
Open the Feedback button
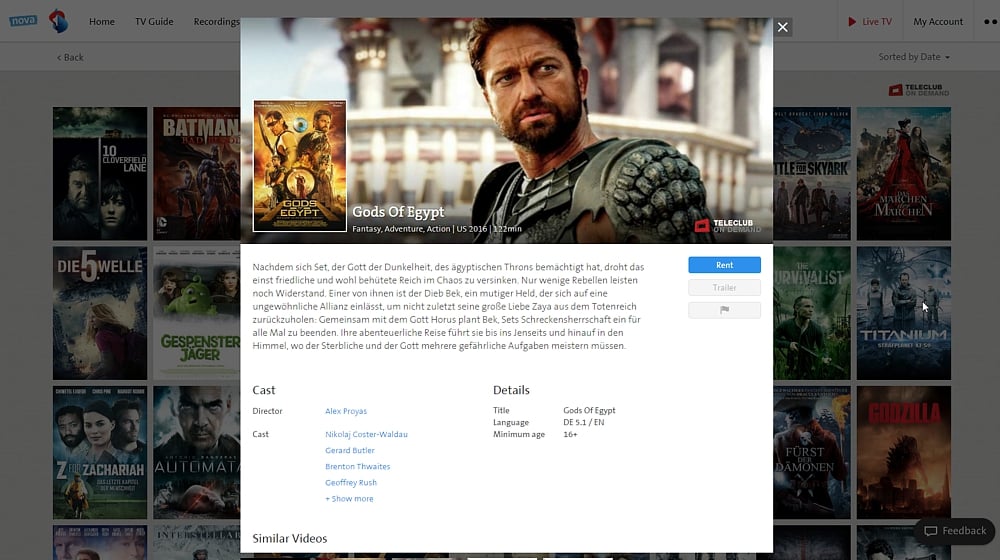click(x=955, y=531)
